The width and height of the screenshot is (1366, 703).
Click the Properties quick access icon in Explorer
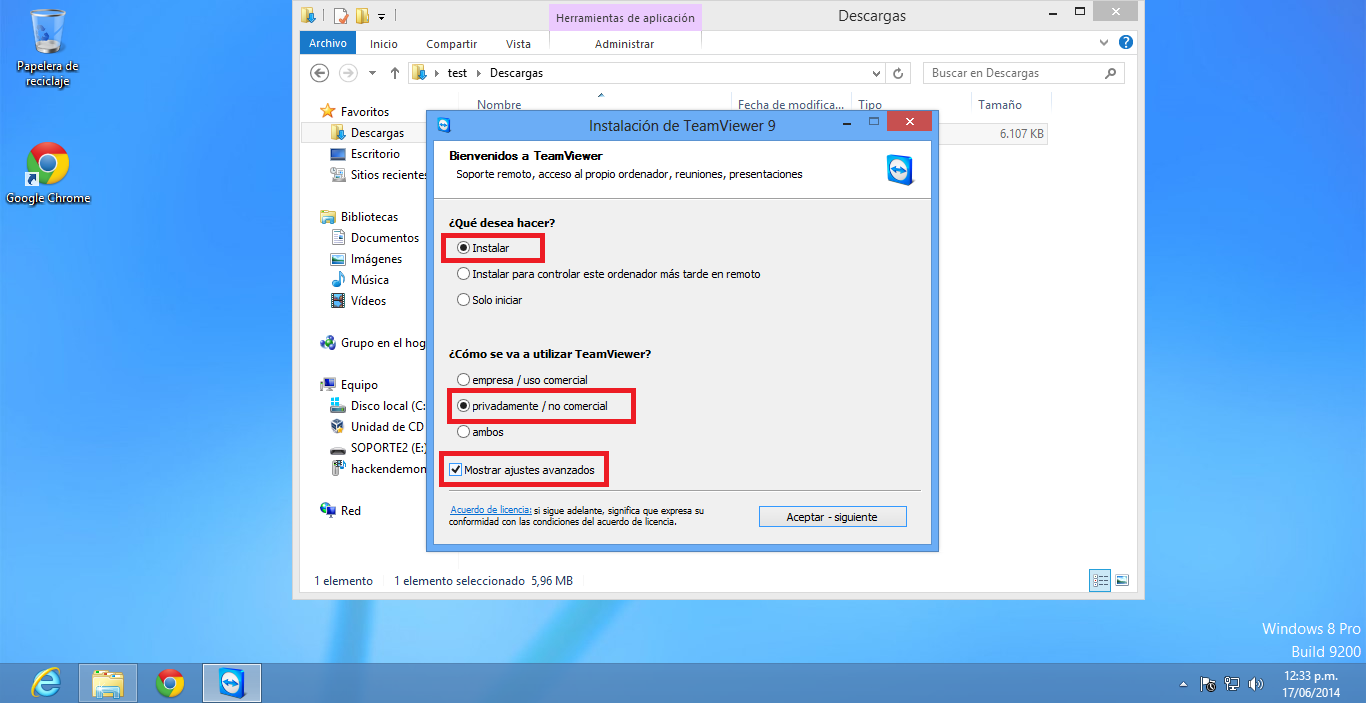[341, 15]
